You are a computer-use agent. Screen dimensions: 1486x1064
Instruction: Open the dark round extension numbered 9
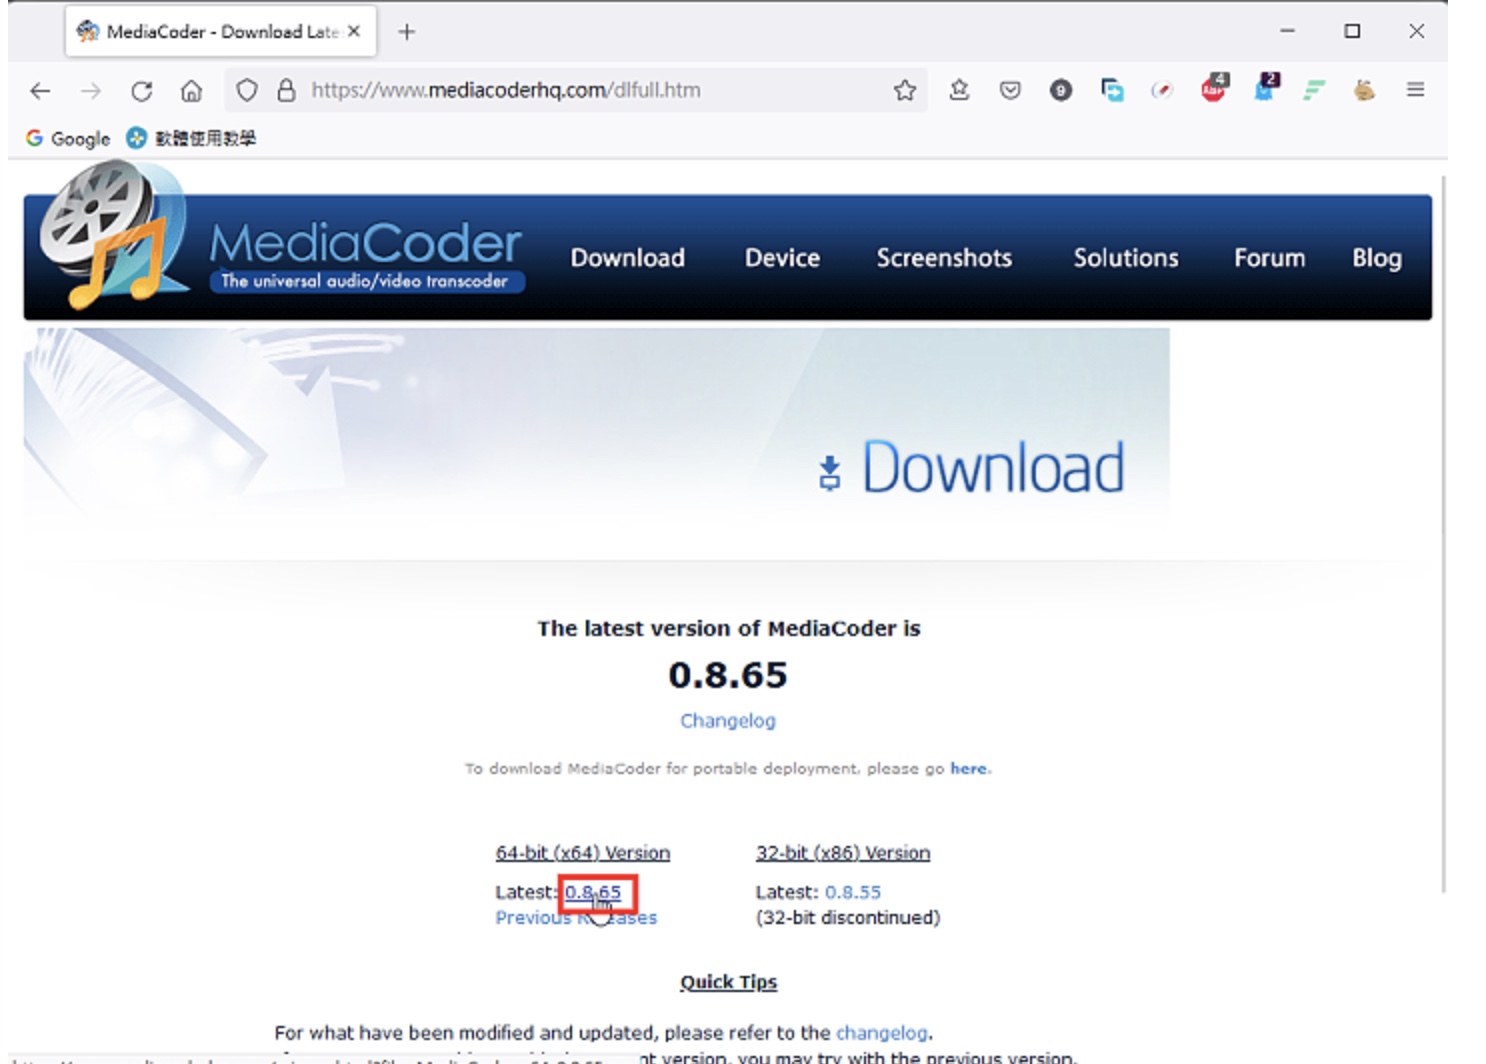(x=1061, y=91)
